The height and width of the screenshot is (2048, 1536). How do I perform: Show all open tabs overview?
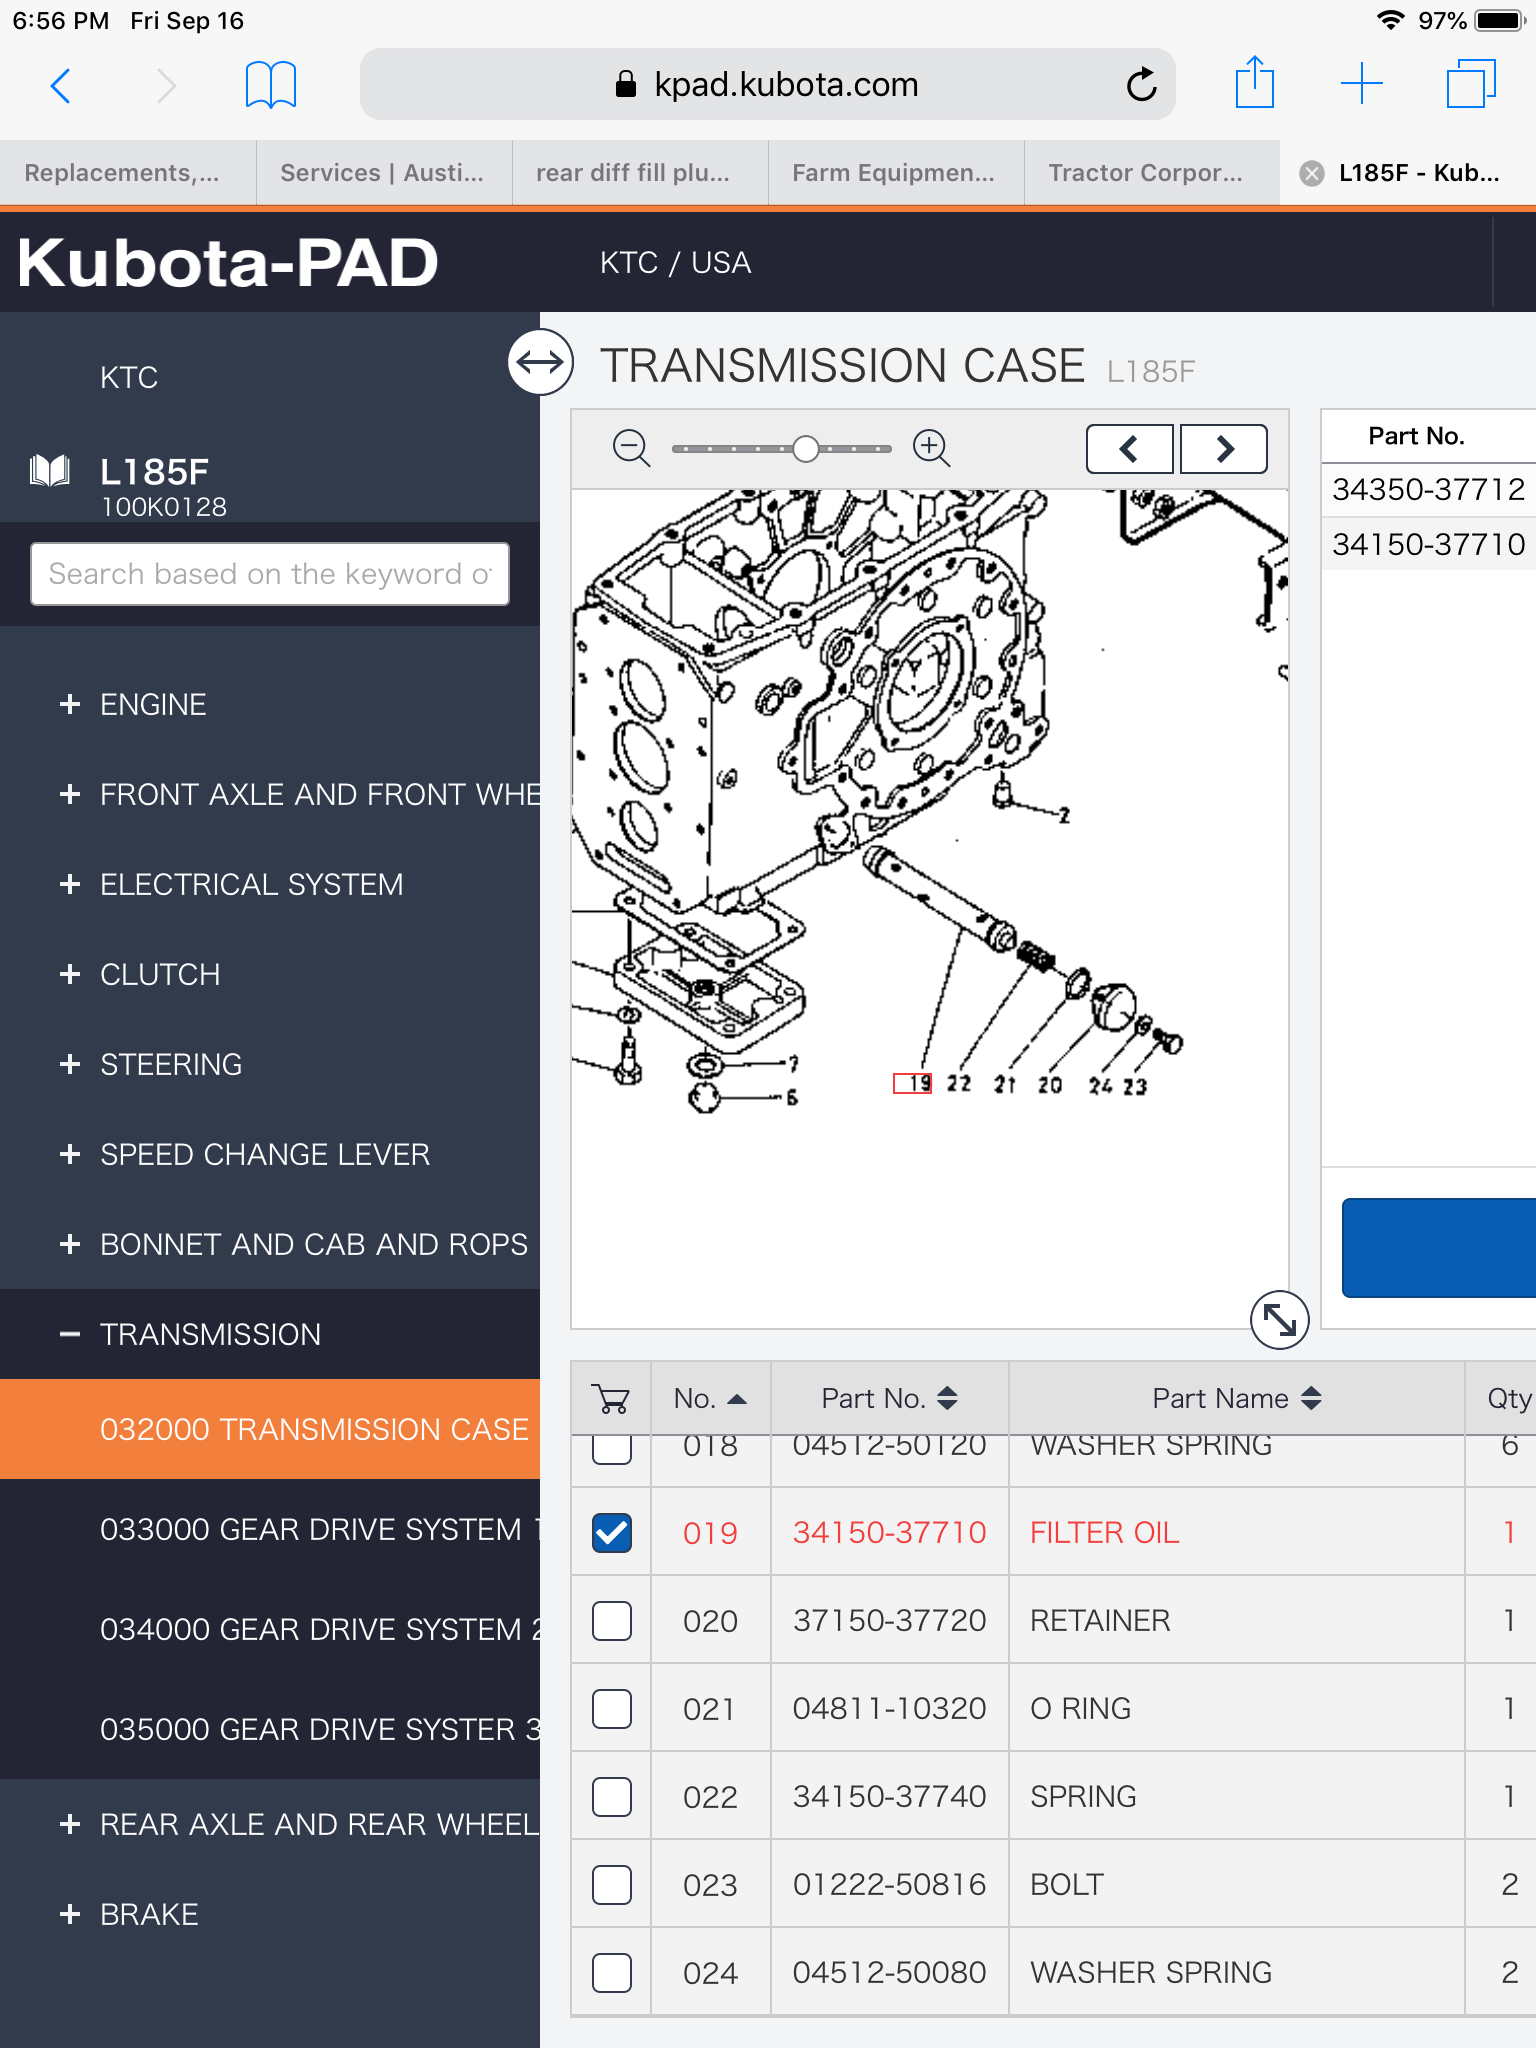(1471, 83)
